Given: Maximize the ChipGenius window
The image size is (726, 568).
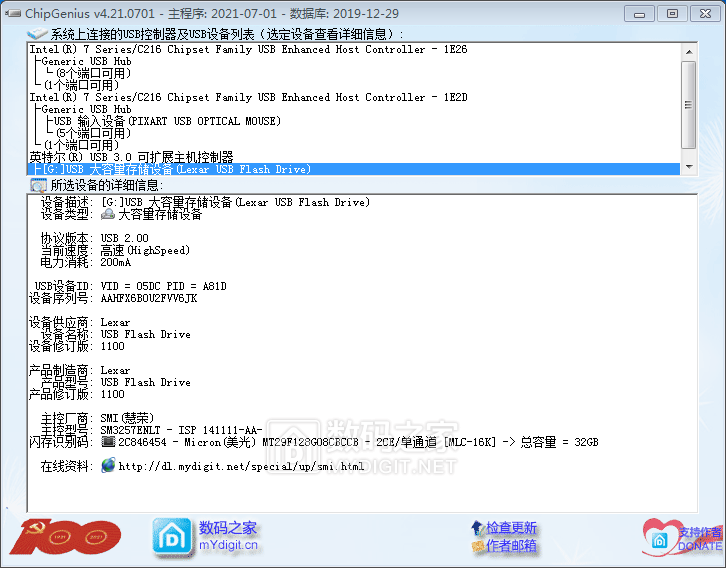Looking at the screenshot, I should click(x=672, y=13).
